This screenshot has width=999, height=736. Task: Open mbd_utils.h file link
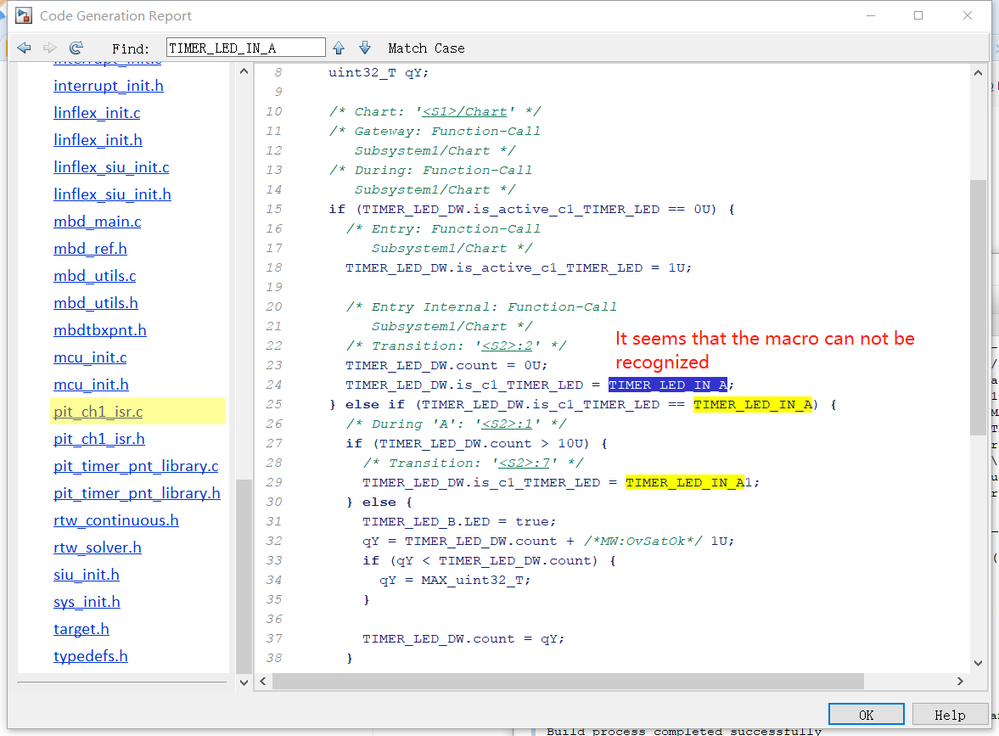tap(96, 303)
